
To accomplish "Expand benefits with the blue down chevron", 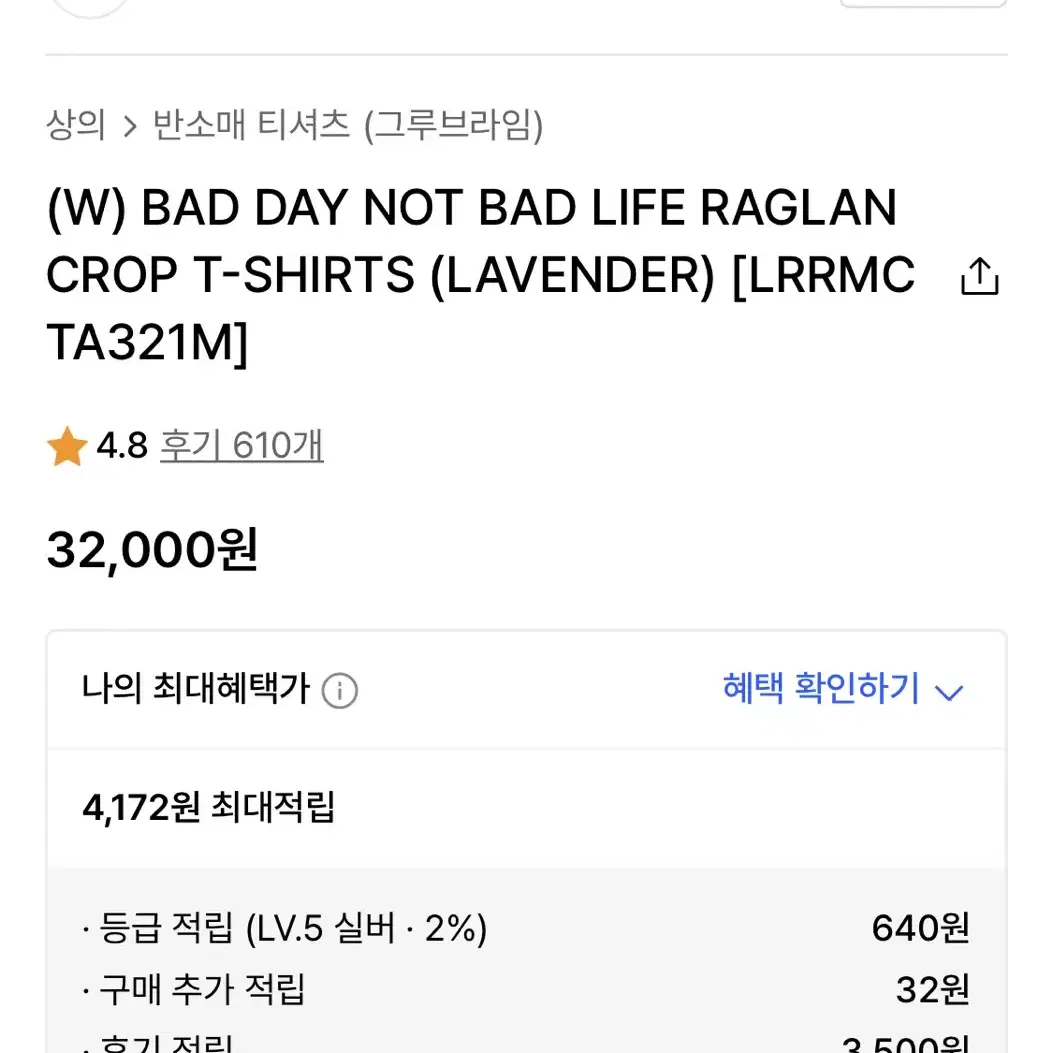I will point(950,692).
